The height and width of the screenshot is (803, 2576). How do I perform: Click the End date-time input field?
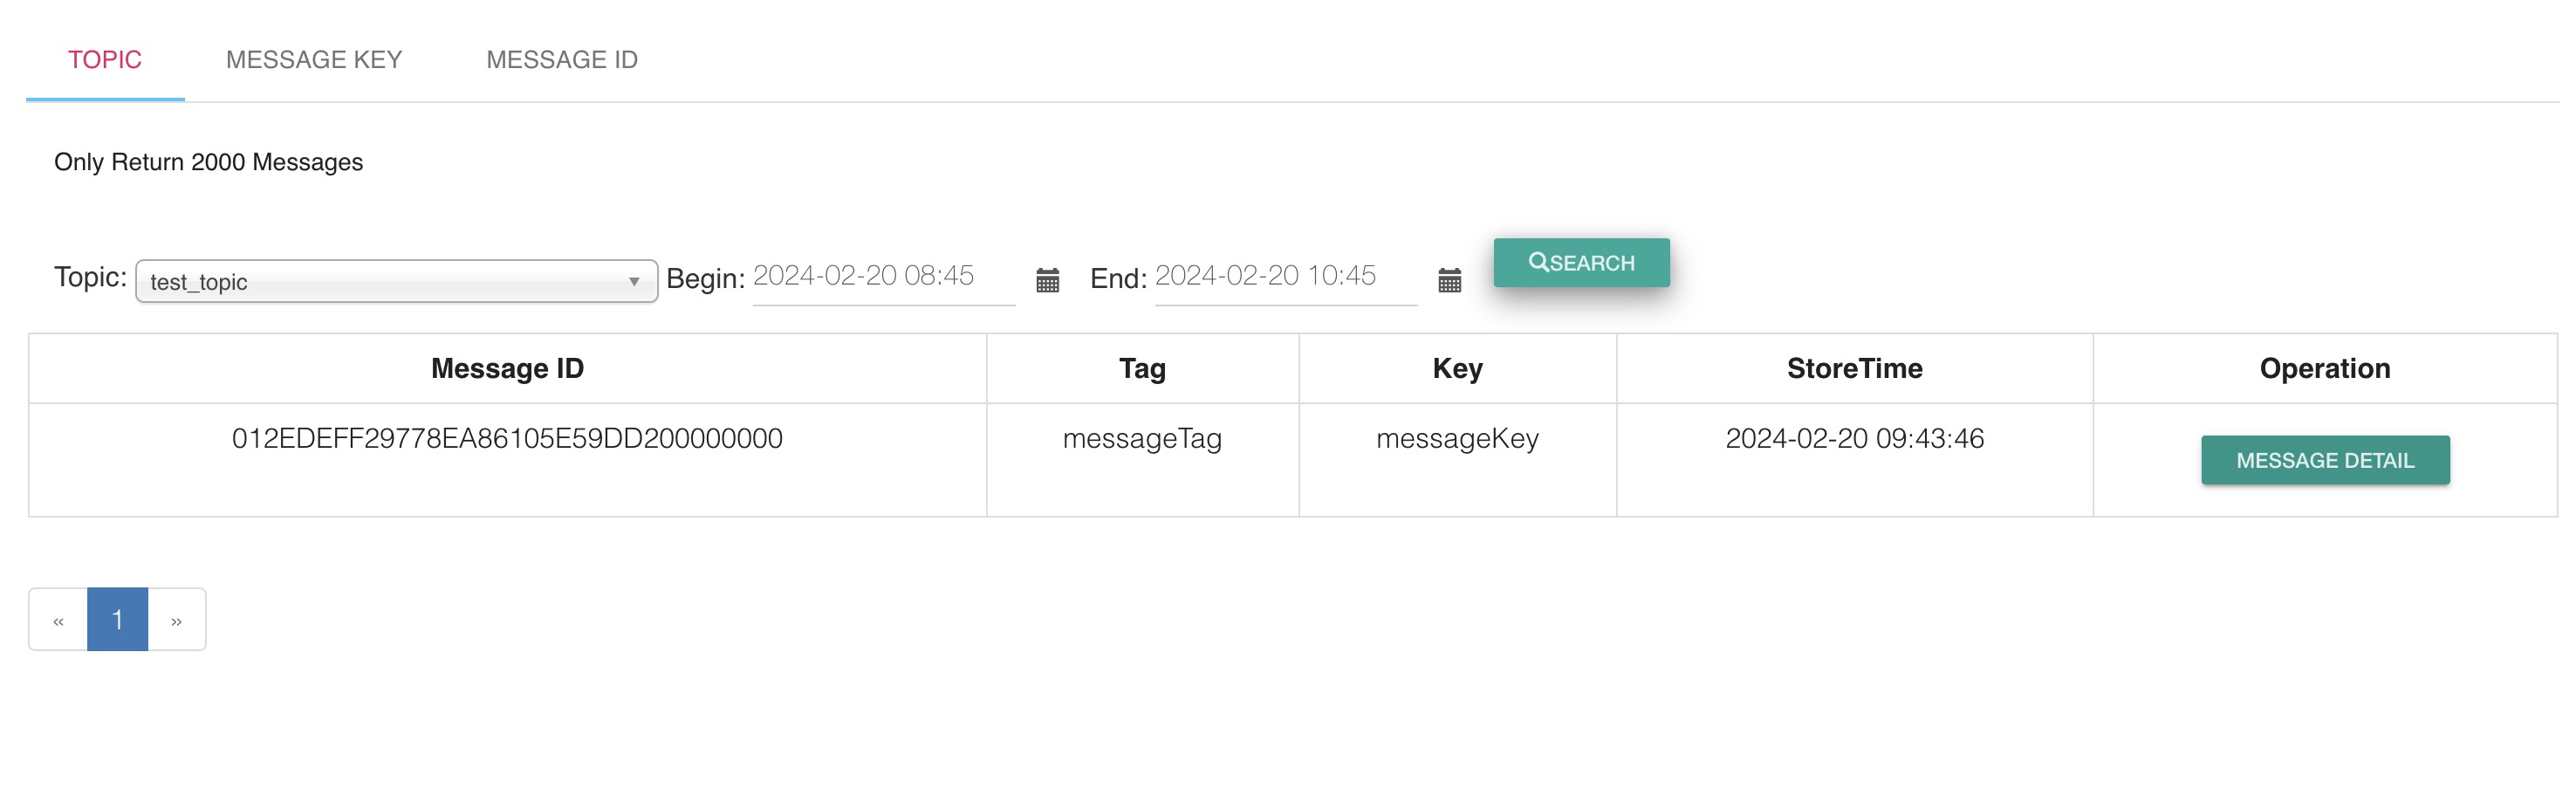tap(1284, 276)
